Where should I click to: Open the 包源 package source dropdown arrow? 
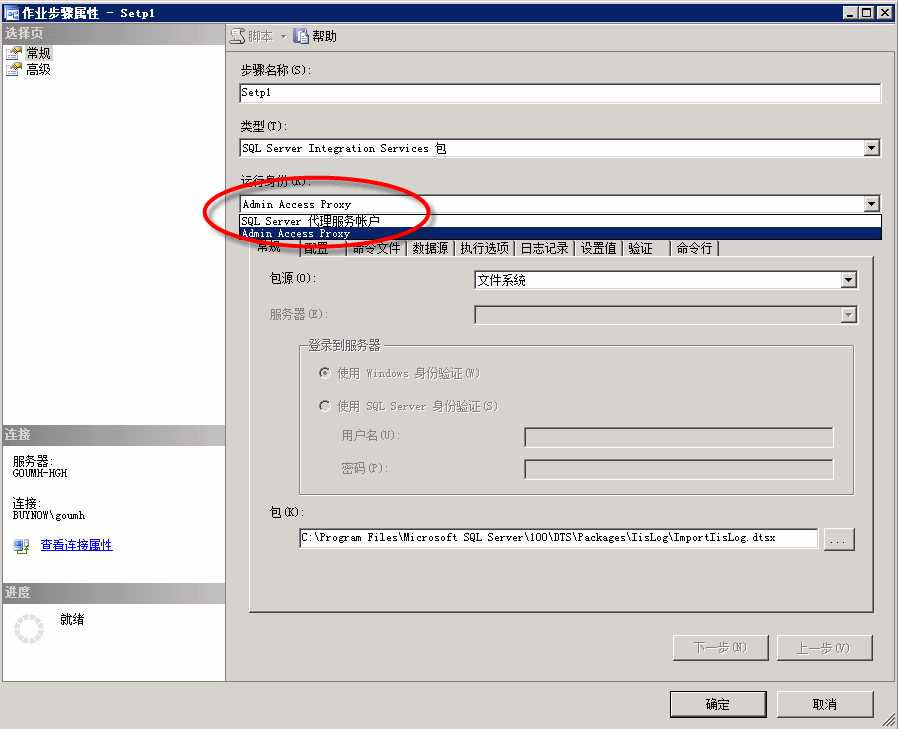pyautogui.click(x=849, y=280)
